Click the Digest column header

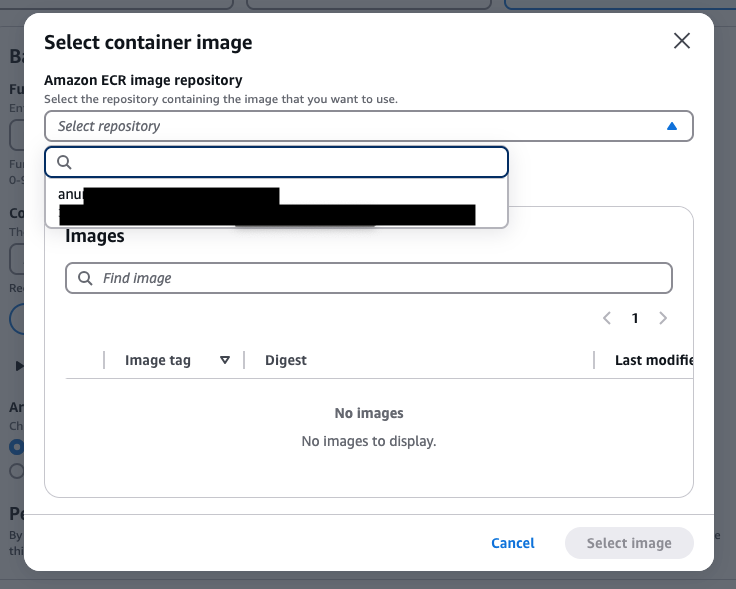285,360
